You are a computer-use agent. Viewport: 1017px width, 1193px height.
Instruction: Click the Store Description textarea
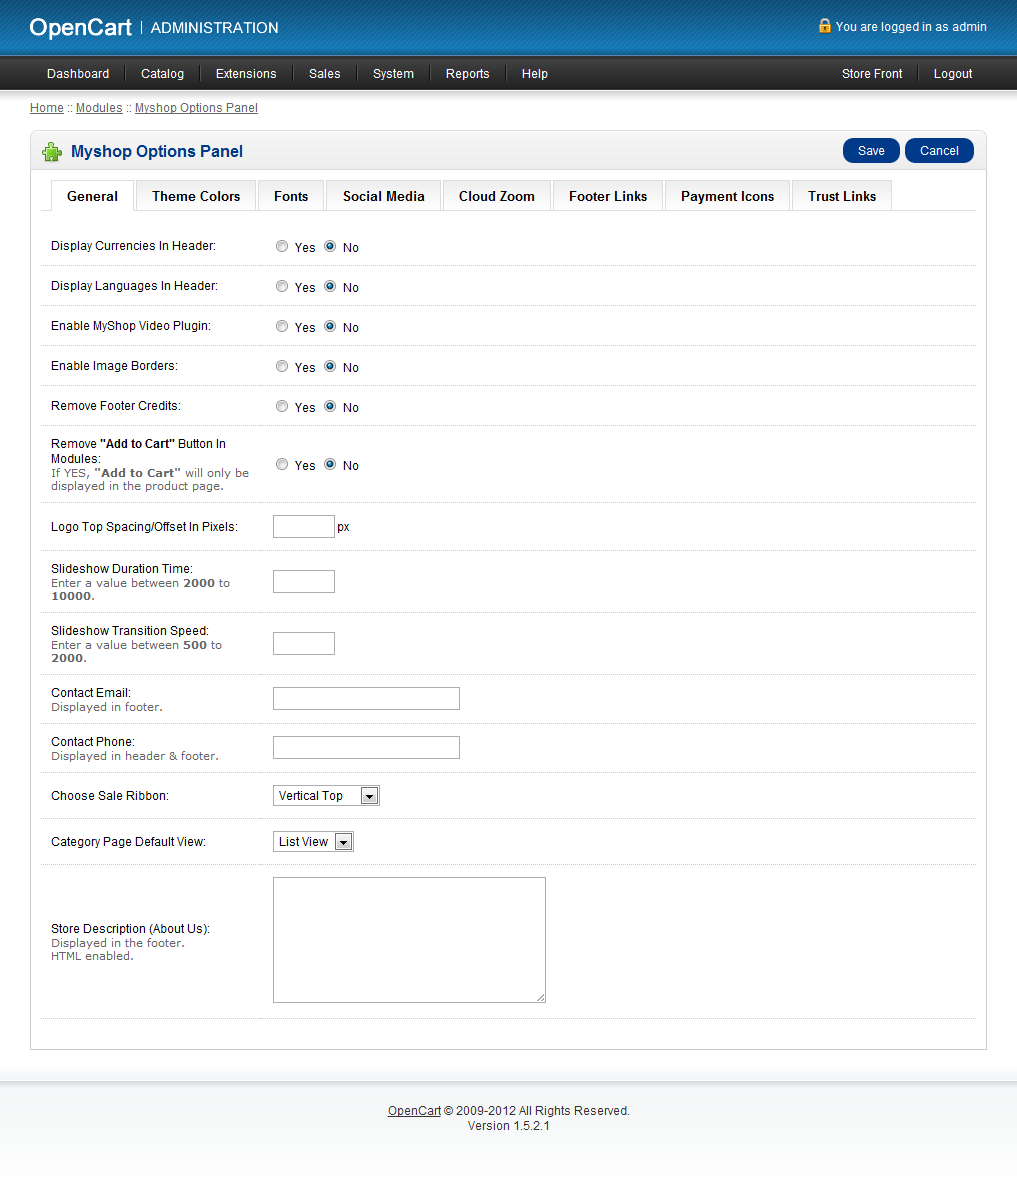coord(409,940)
